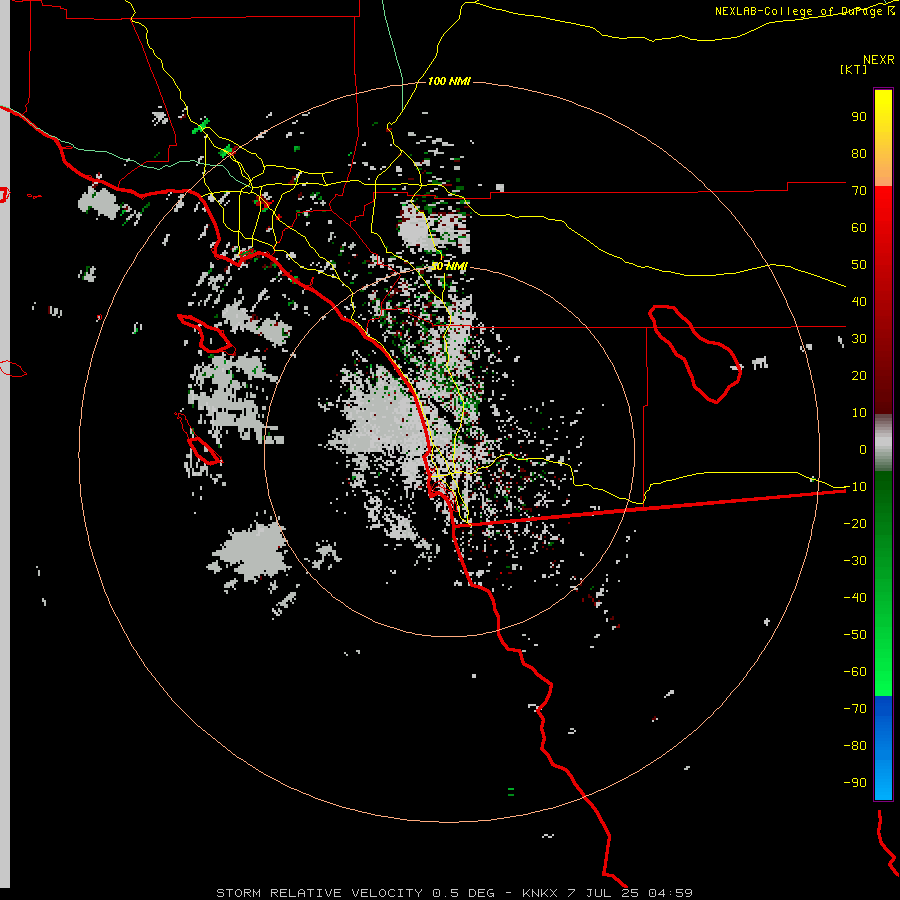This screenshot has height=900, width=900.
Task: Click the -80 value on the velocity scale
Action: (855, 746)
